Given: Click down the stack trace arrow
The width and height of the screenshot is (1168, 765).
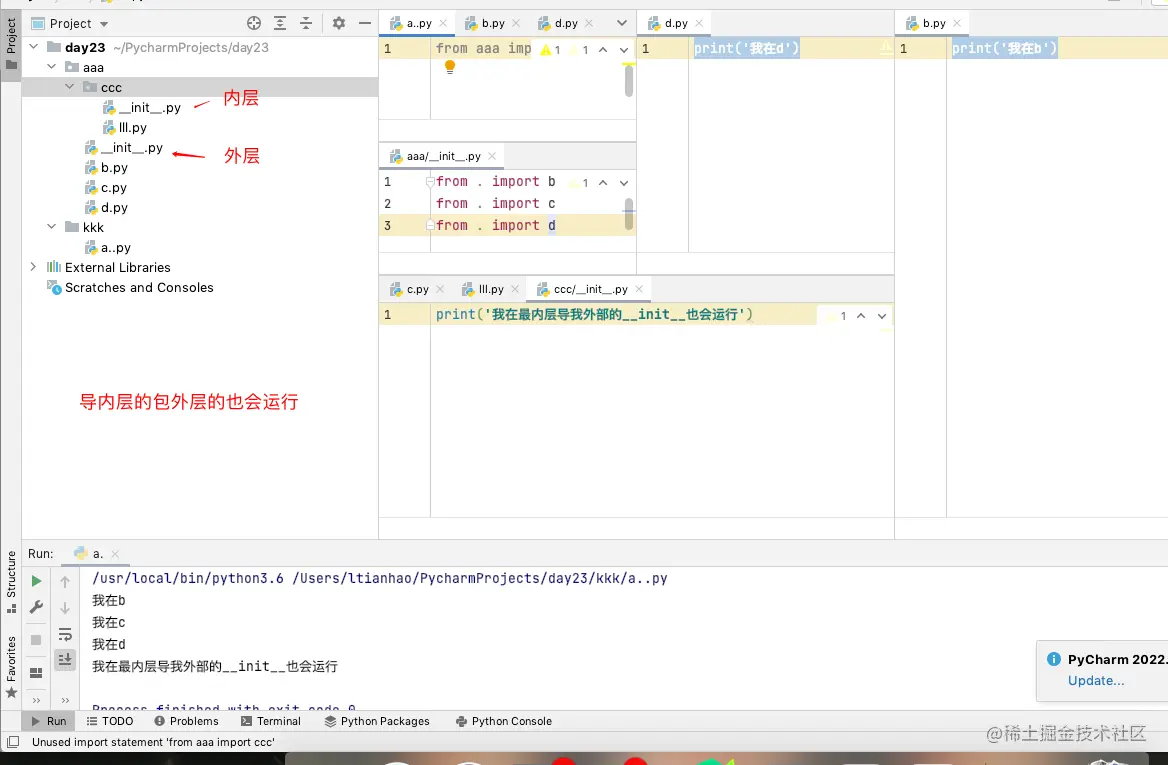Looking at the screenshot, I should [65, 608].
